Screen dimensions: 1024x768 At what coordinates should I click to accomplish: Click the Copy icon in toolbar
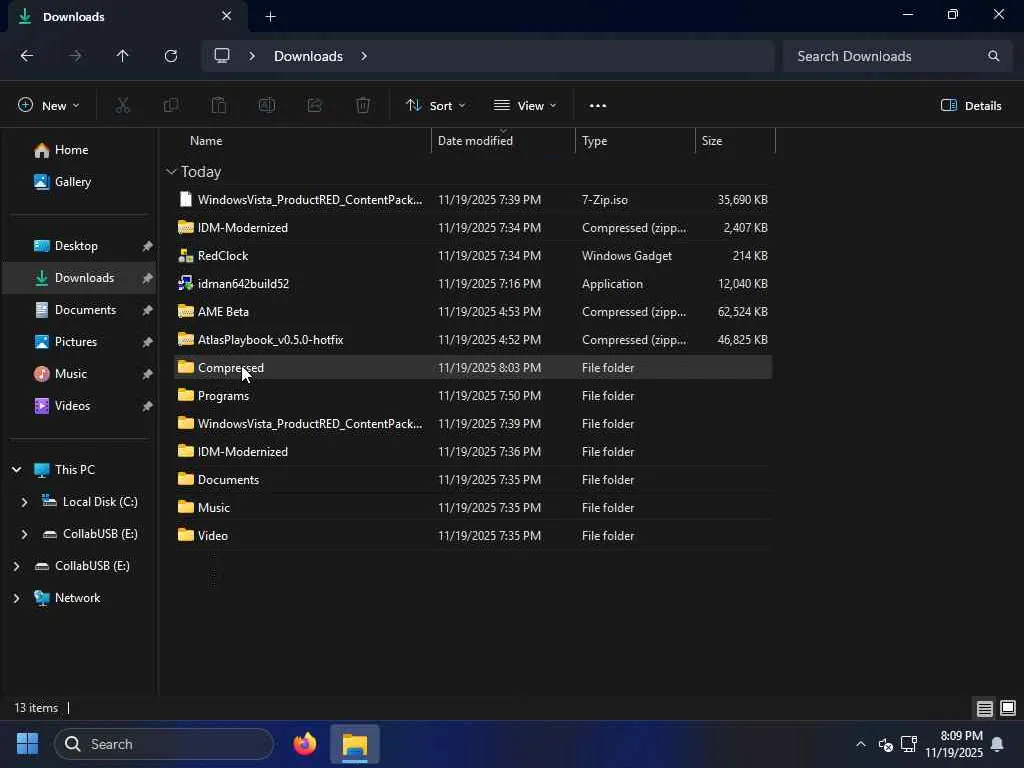(170, 105)
